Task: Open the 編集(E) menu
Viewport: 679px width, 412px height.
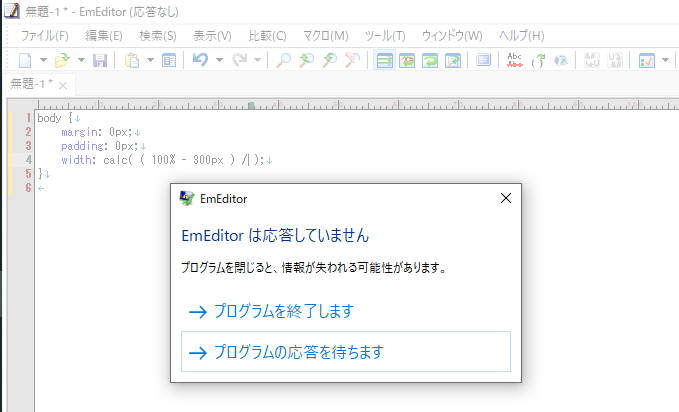Action: pyautogui.click(x=104, y=36)
